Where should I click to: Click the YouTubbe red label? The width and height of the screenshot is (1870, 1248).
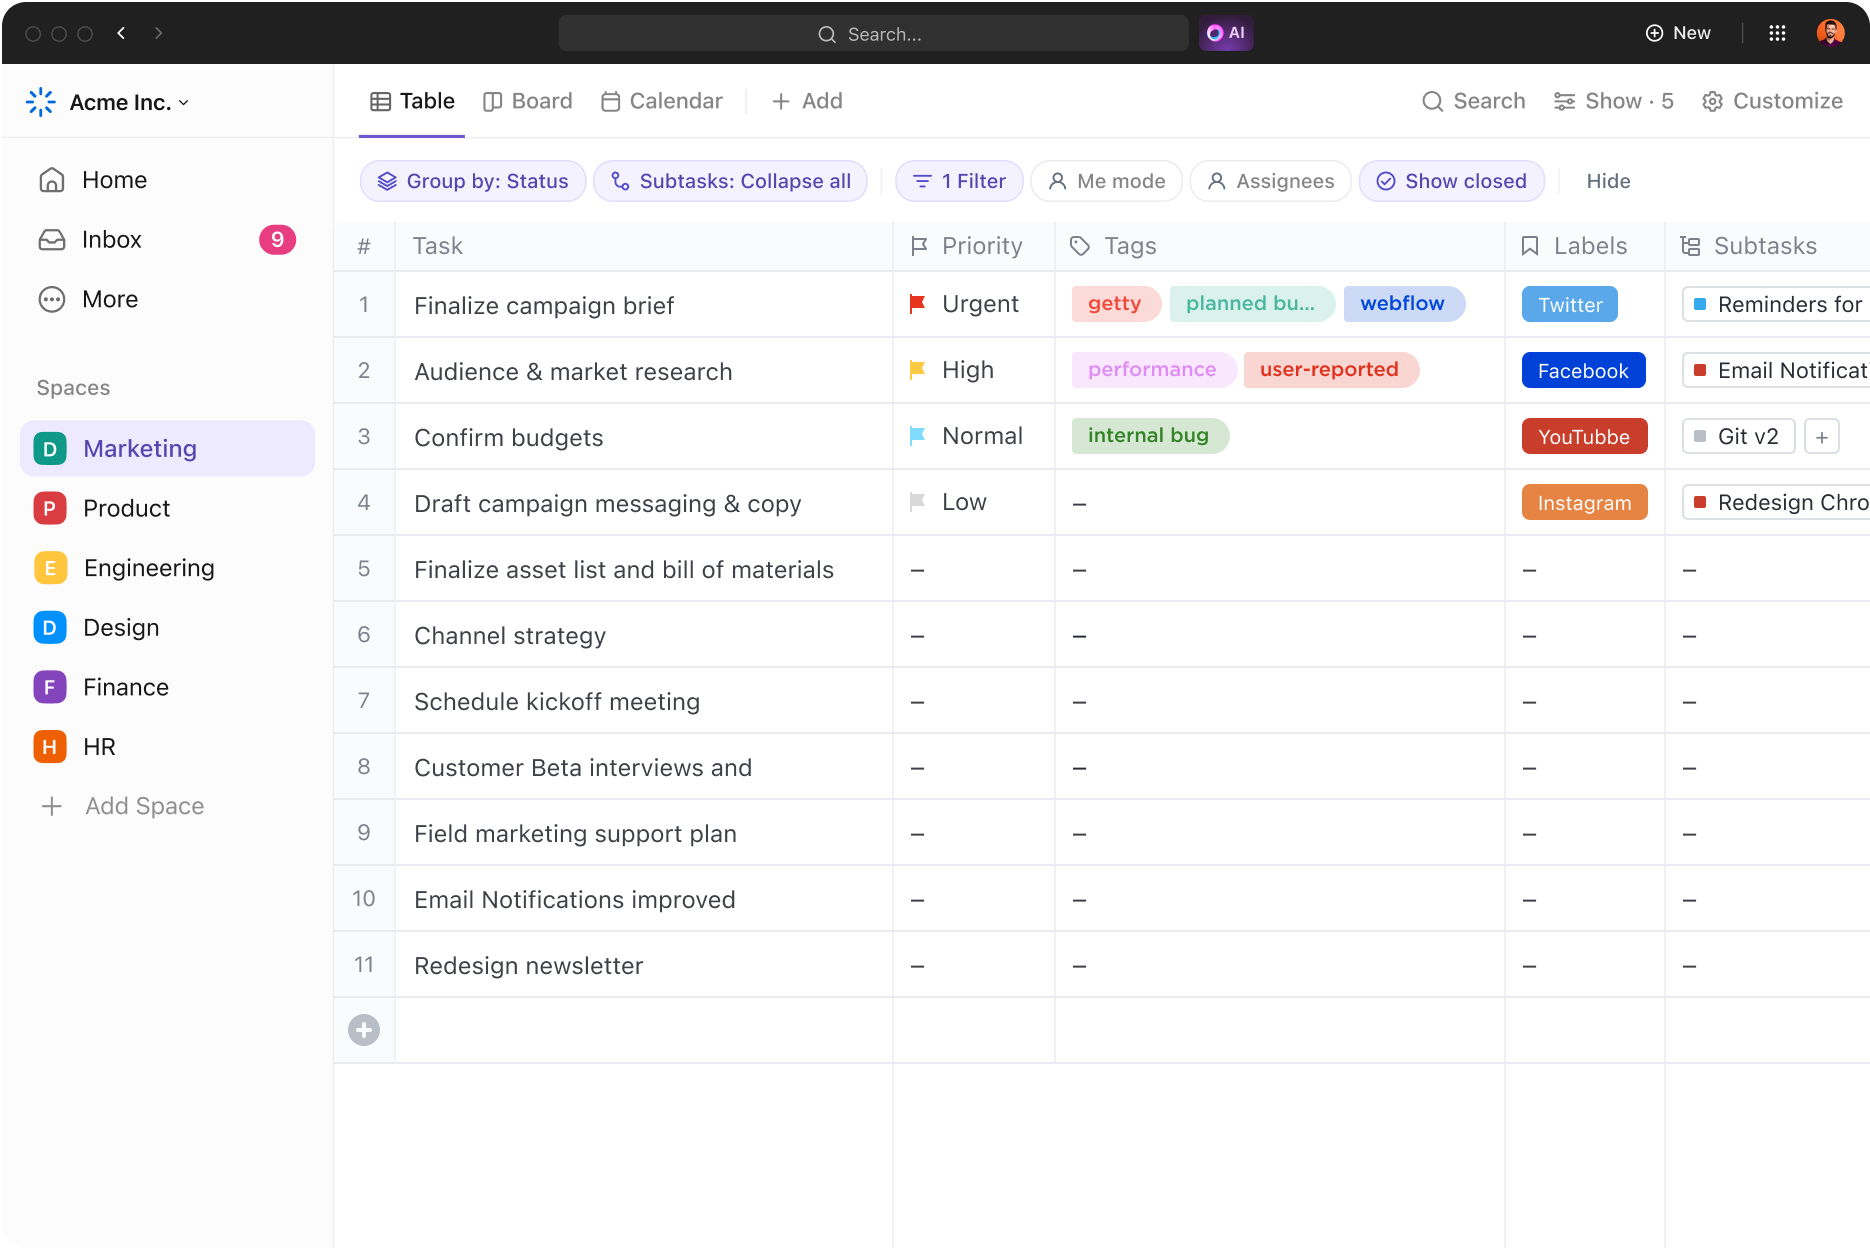[x=1584, y=437]
